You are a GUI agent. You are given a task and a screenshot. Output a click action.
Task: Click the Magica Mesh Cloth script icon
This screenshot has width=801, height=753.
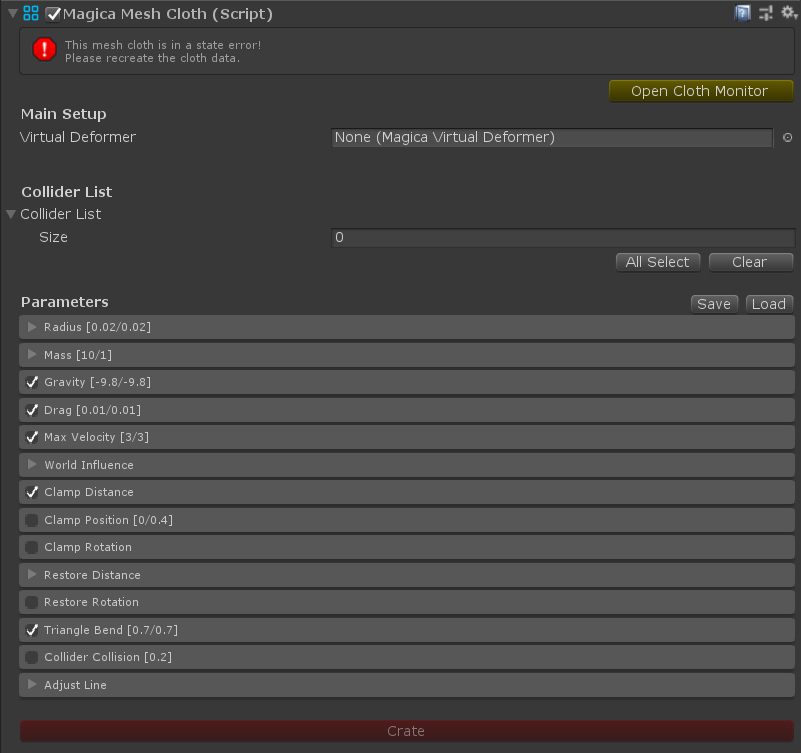pos(31,13)
